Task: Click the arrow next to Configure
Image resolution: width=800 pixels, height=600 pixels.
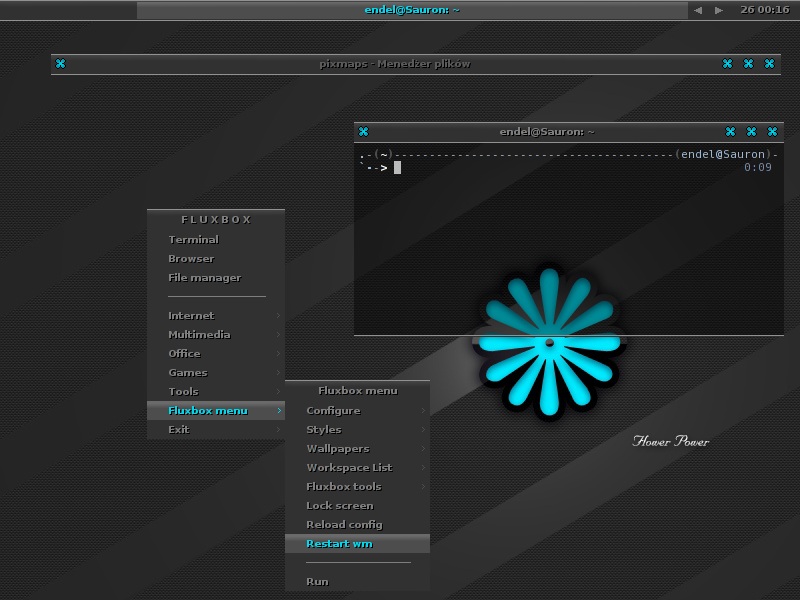Action: 423,411
